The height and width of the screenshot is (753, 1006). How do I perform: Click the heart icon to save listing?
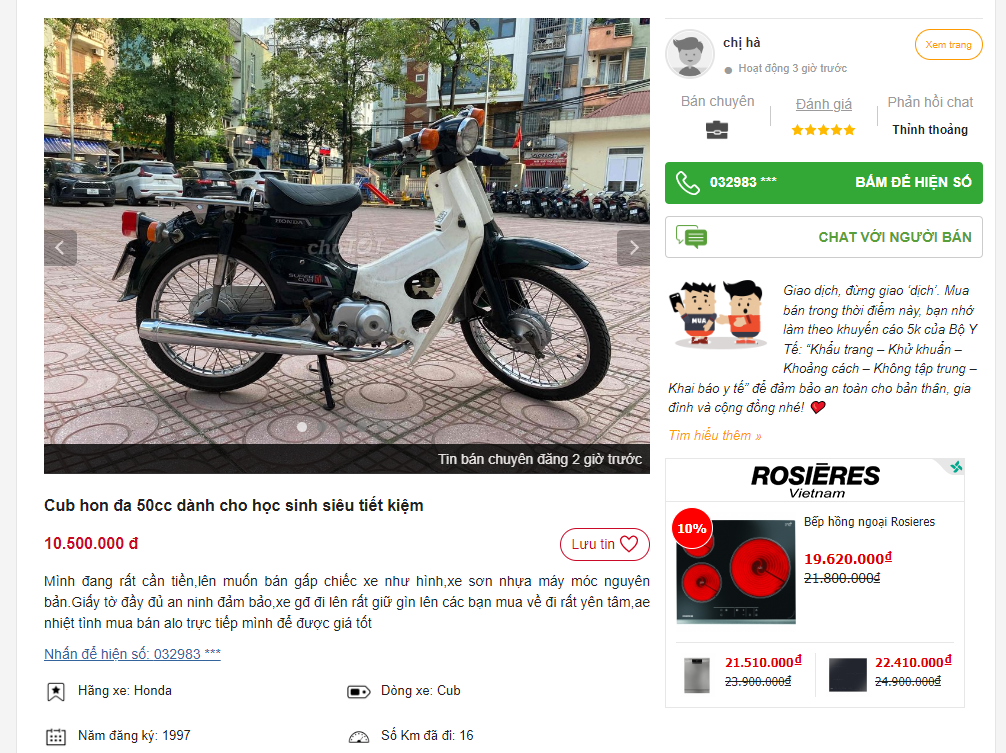(x=629, y=544)
